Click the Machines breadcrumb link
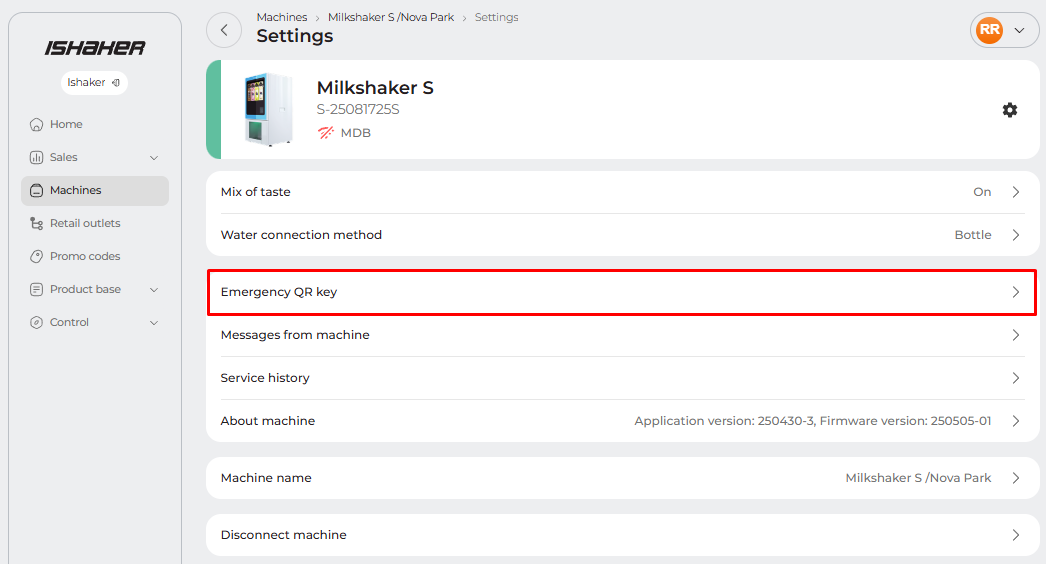 click(281, 17)
